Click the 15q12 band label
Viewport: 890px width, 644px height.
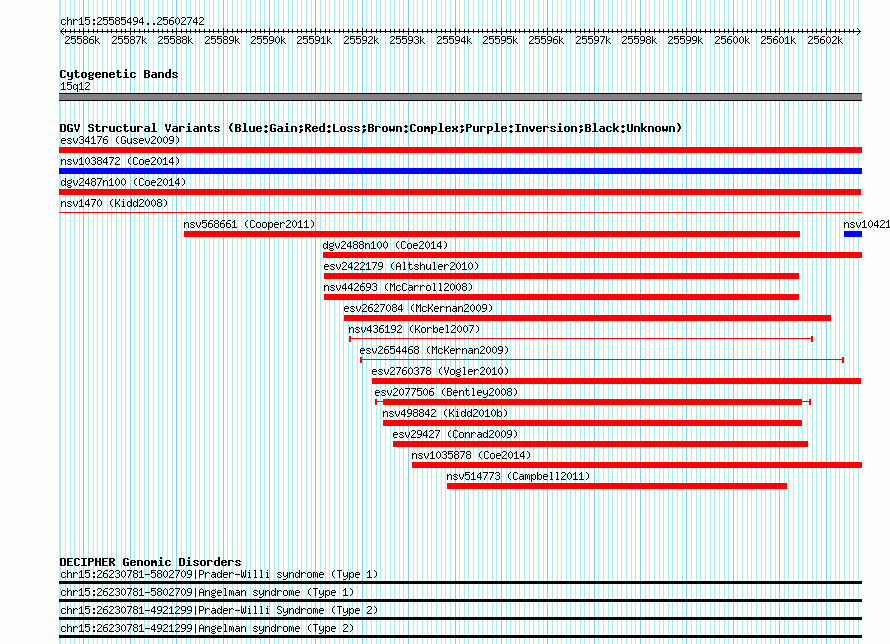tap(75, 86)
